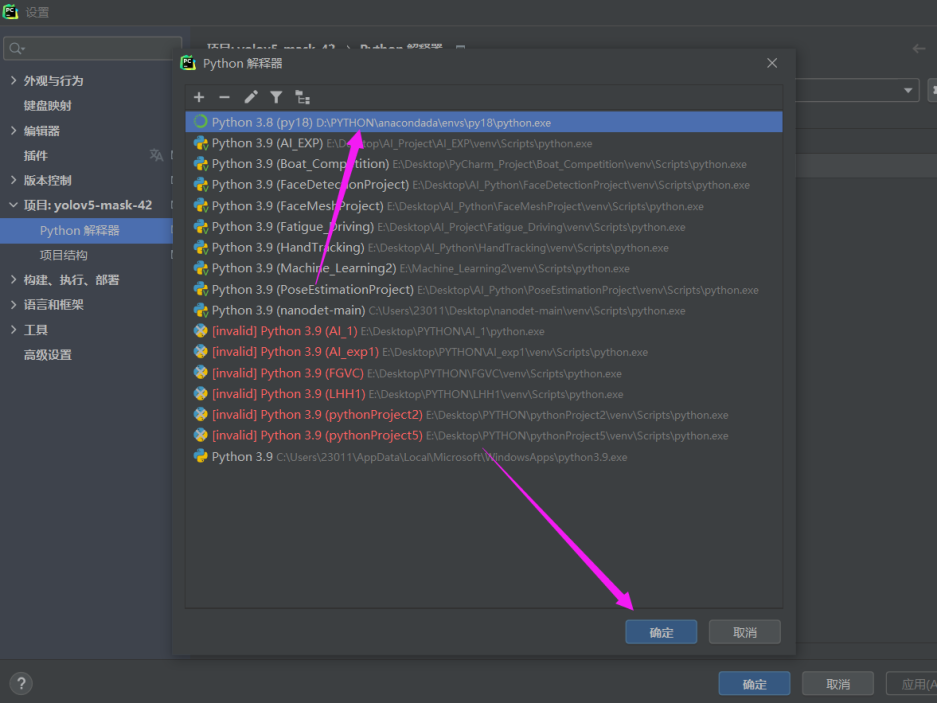Click translation icon beside 插件
Image resolution: width=937 pixels, height=703 pixels.
point(156,155)
